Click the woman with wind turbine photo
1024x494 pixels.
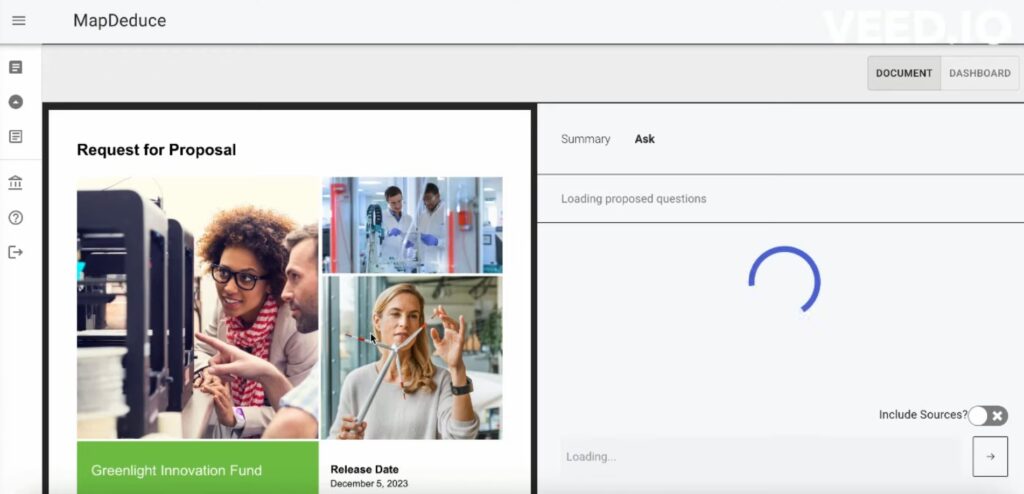tap(412, 357)
